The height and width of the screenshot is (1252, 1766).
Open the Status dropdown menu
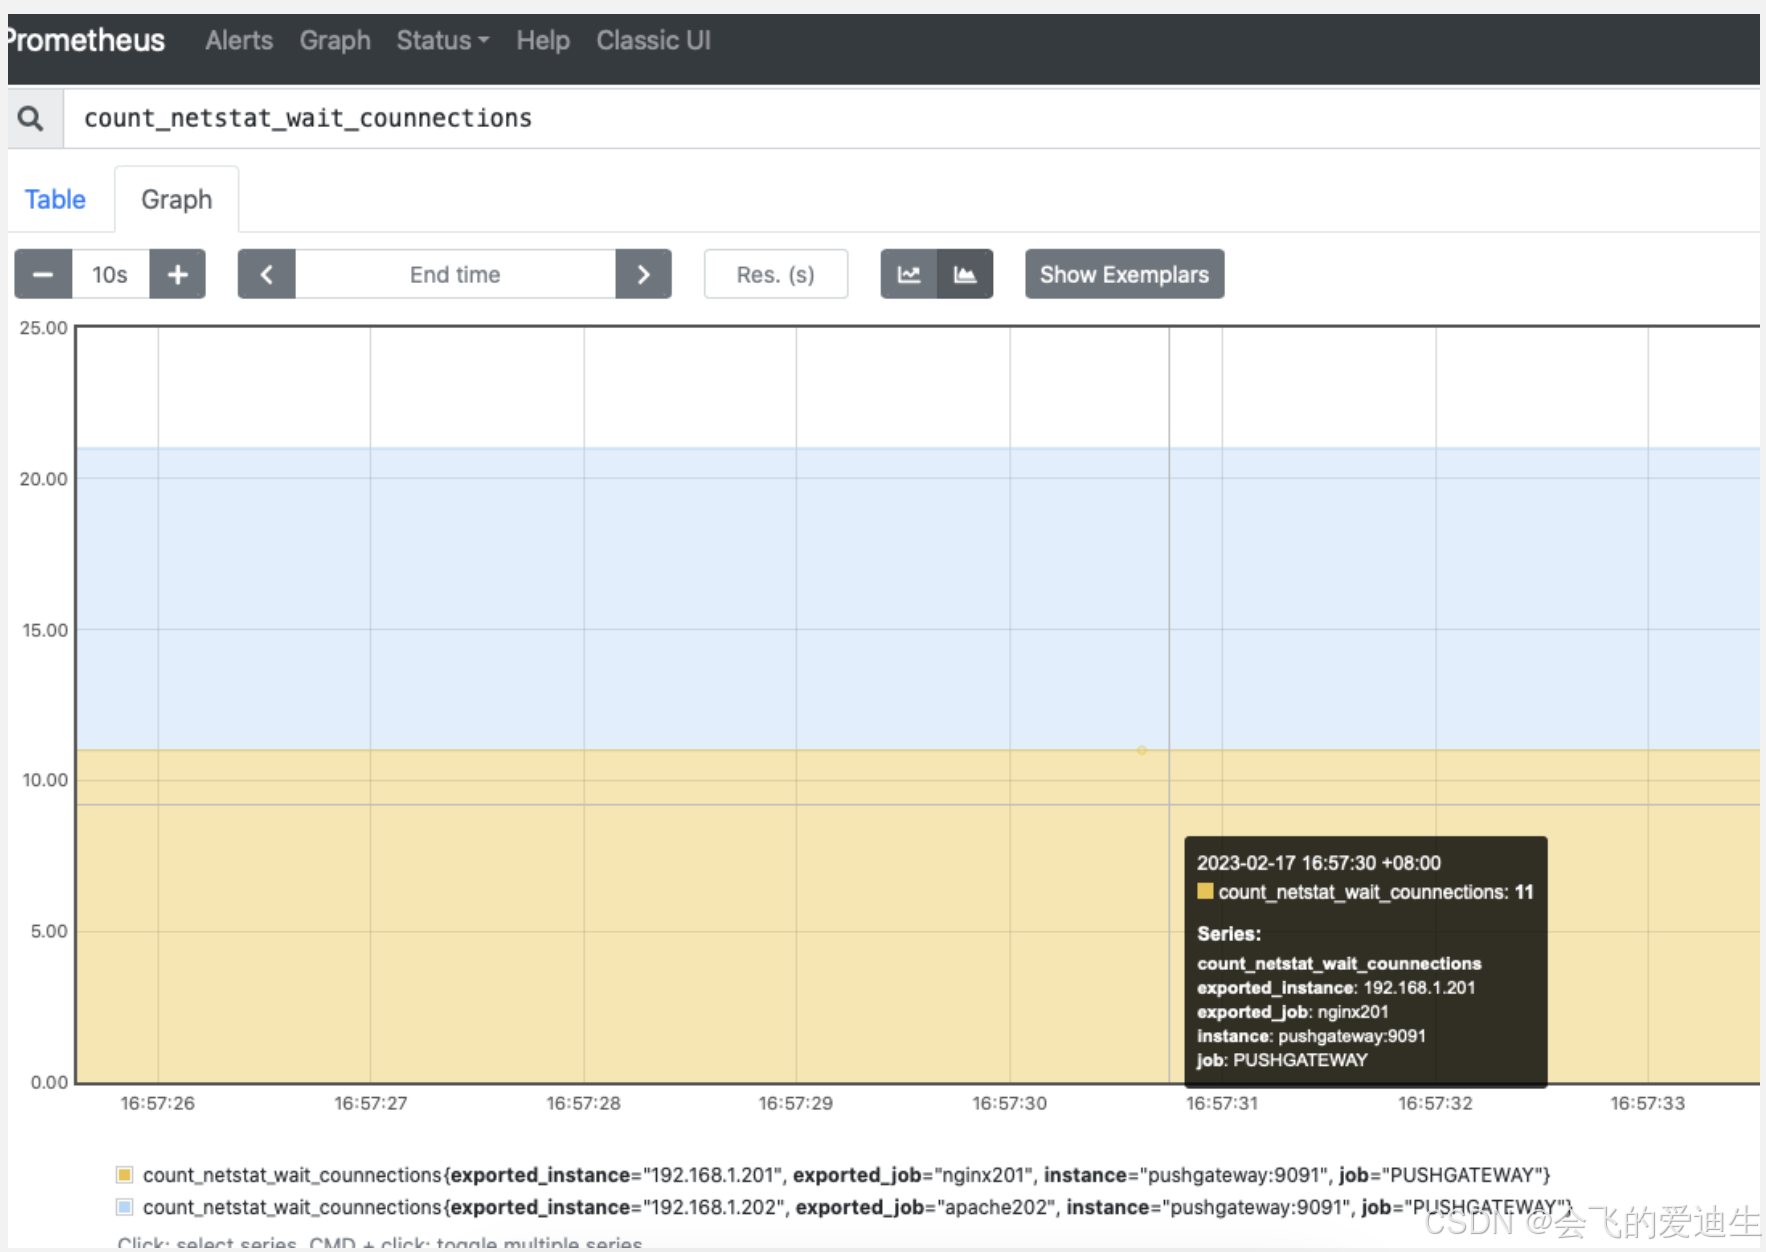(x=443, y=40)
